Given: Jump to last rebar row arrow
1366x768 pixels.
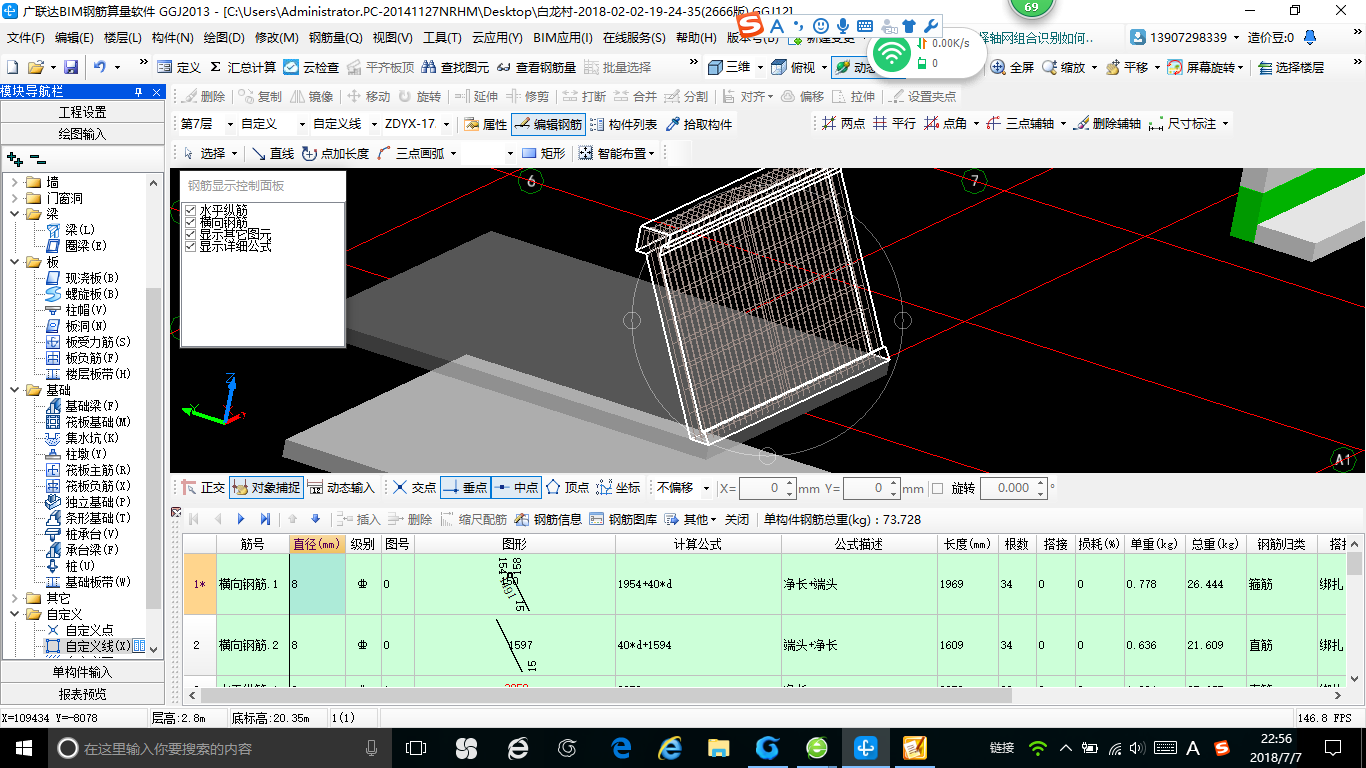Looking at the screenshot, I should pos(265,519).
